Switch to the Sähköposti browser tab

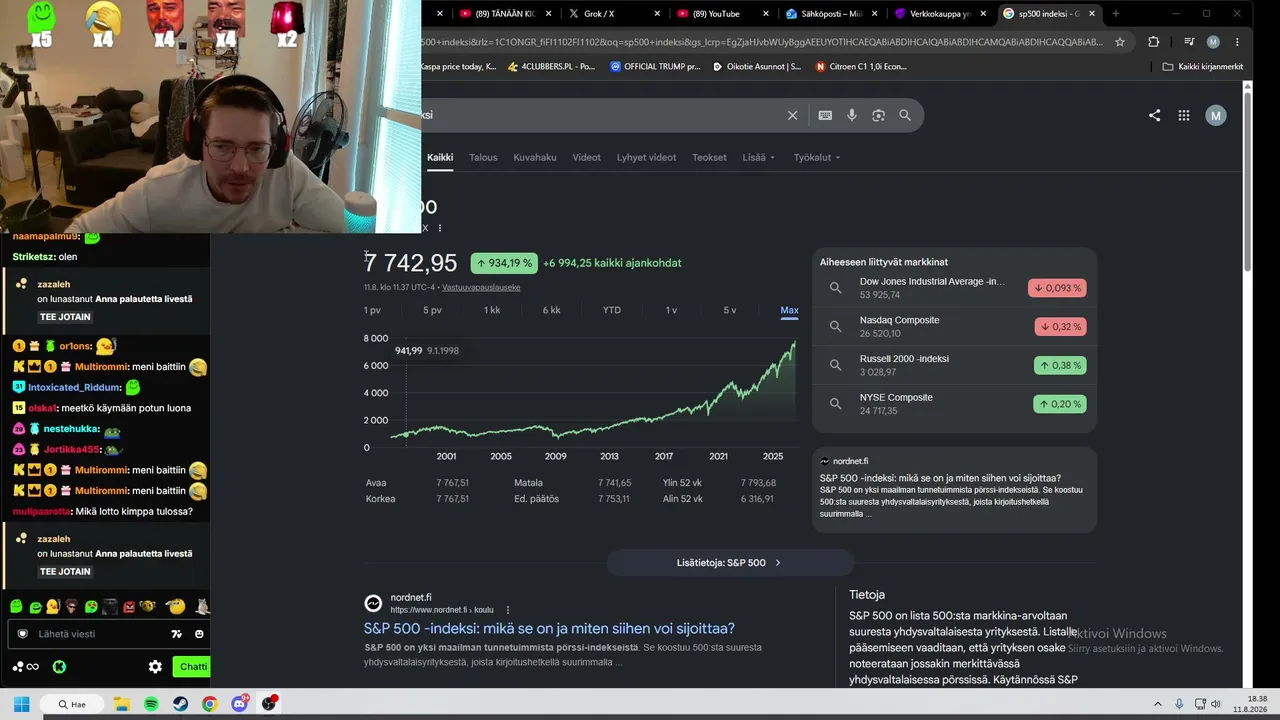pyautogui.click(x=829, y=14)
